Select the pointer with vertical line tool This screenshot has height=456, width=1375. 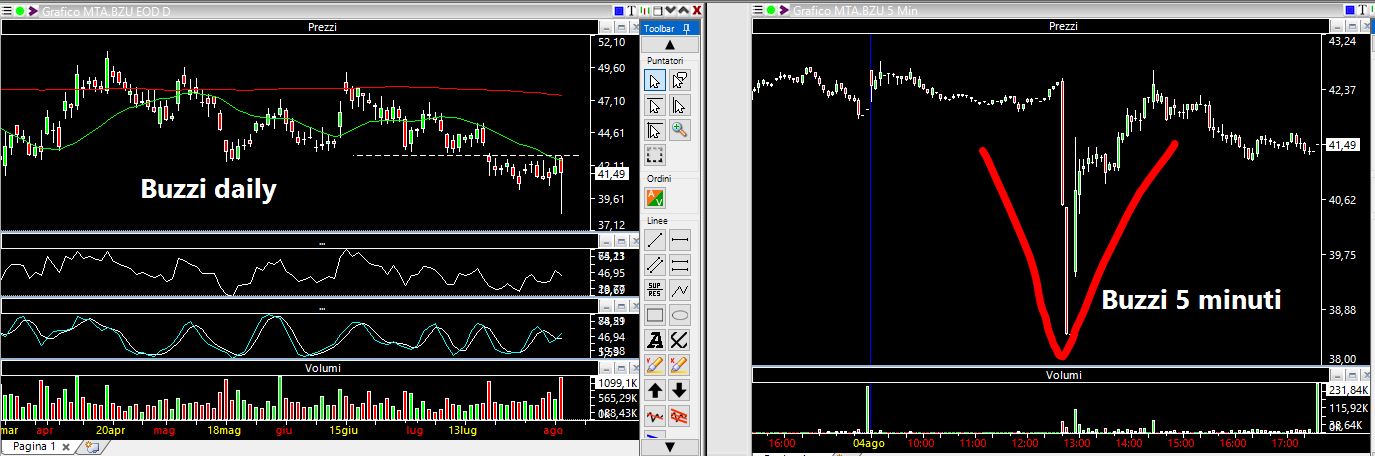680,106
